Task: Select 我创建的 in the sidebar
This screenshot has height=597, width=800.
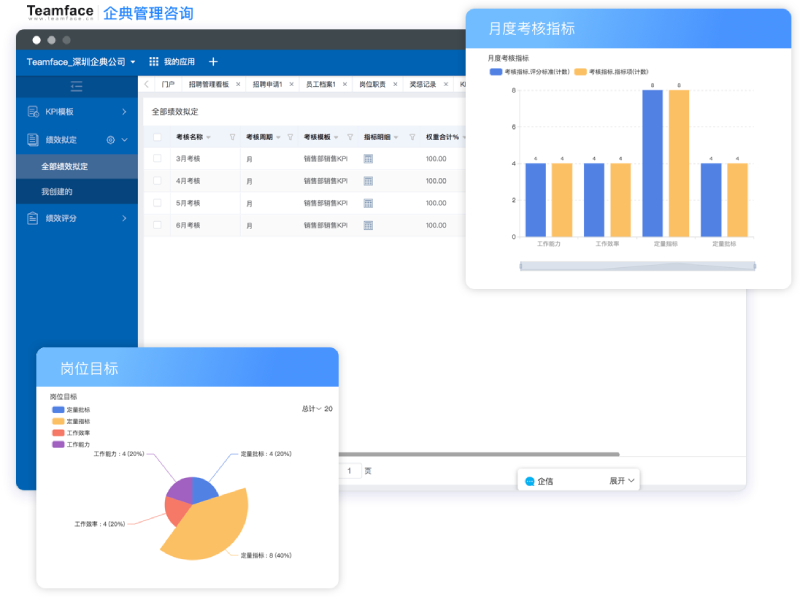Action: [57, 191]
